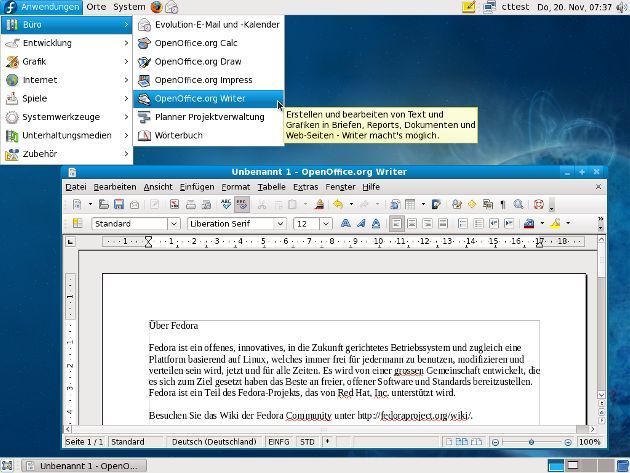Toggle Draw functions icon
The width and height of the screenshot is (630, 473).
tap(436, 205)
